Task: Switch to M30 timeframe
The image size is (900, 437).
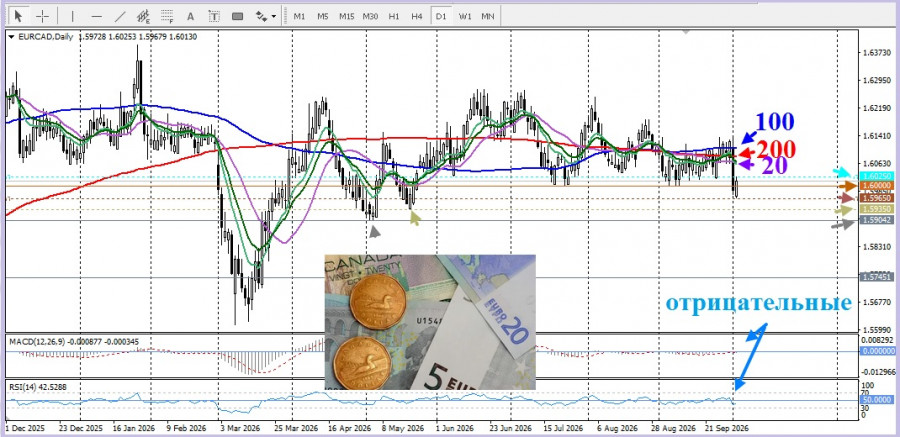Action: 370,16
